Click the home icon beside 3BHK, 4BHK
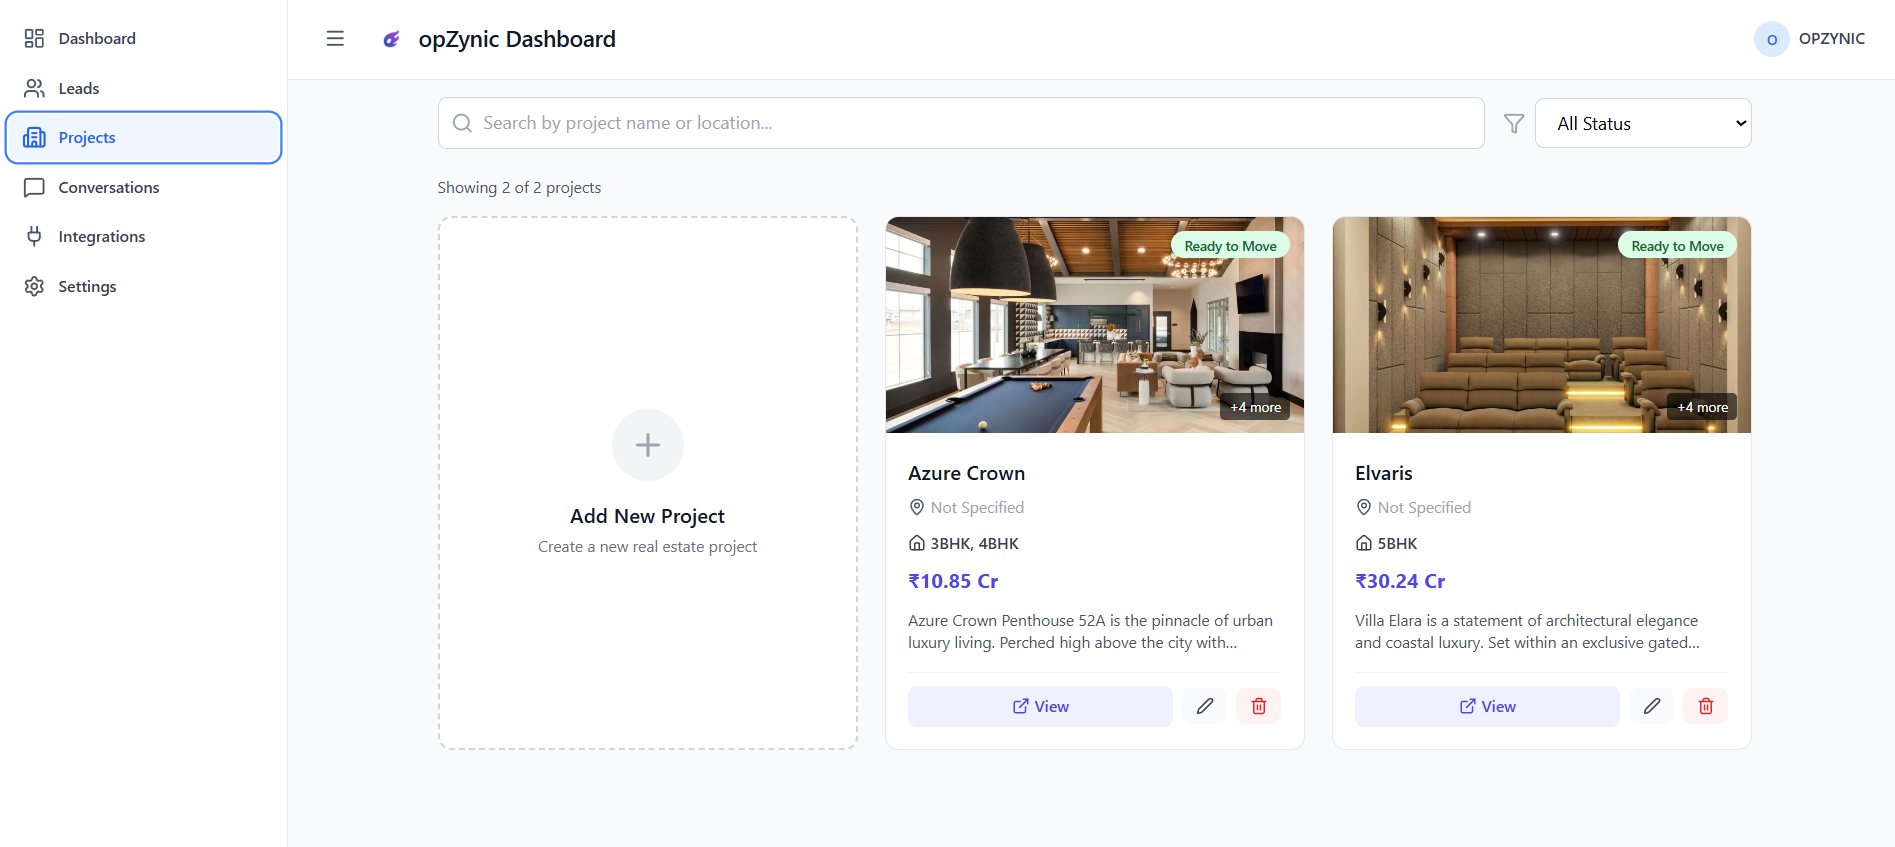The width and height of the screenshot is (1895, 847). point(916,543)
